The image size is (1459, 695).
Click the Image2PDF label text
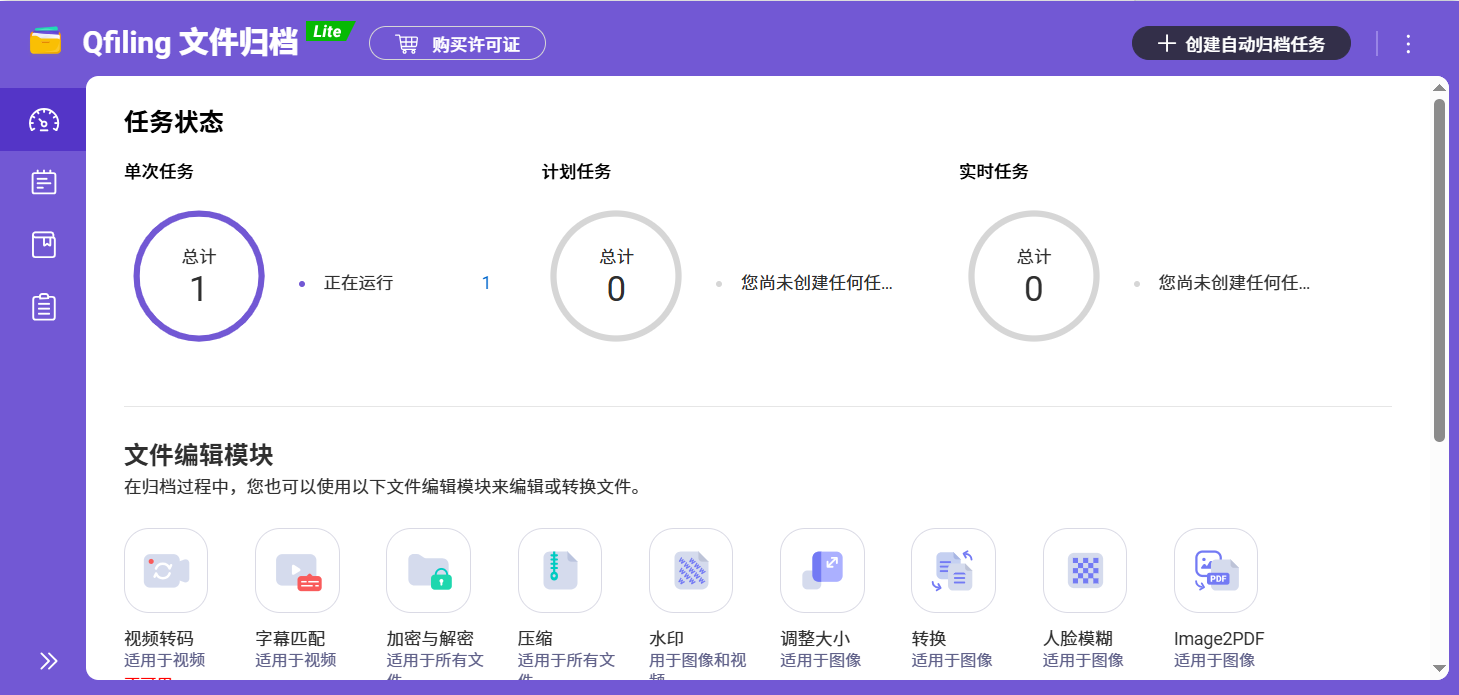tap(1219, 639)
